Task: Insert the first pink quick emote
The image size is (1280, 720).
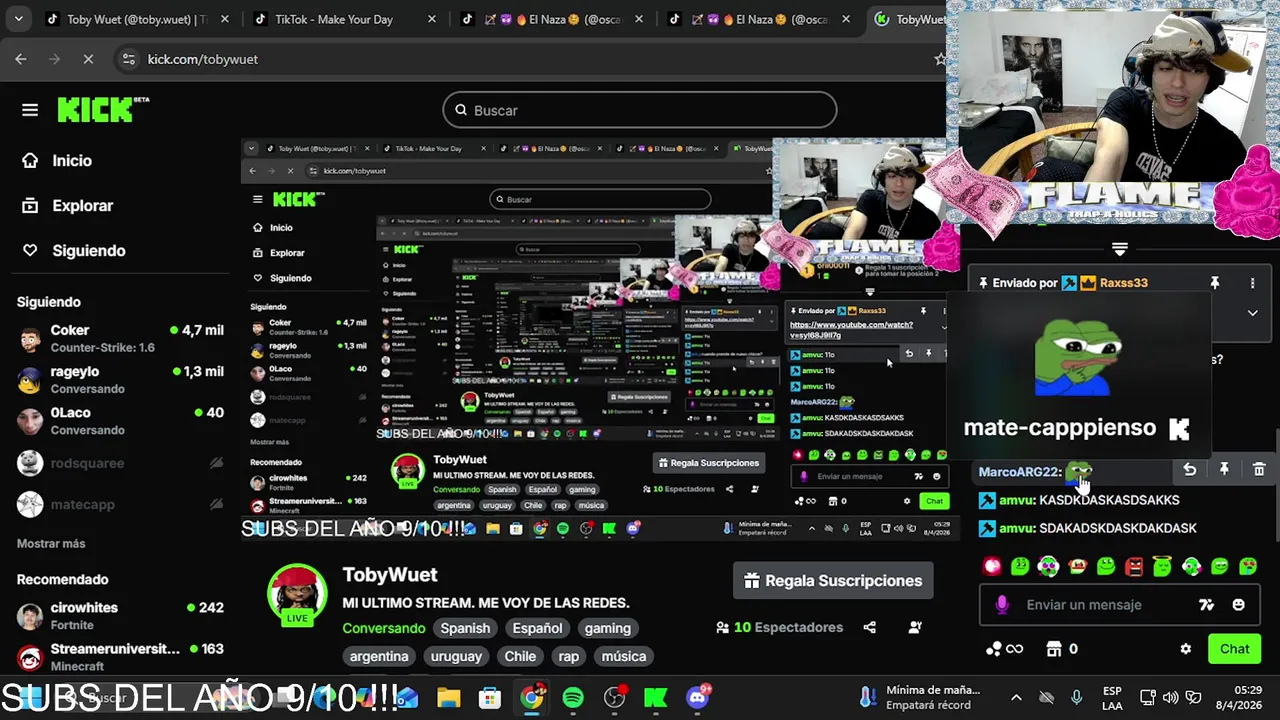Action: (x=992, y=566)
